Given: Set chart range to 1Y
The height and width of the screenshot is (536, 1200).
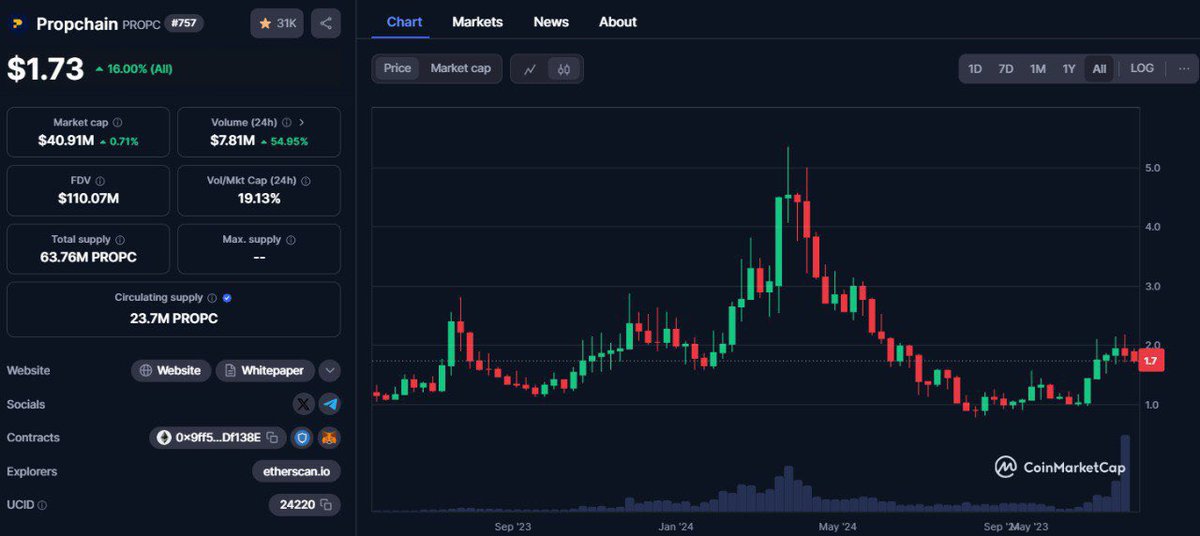Looking at the screenshot, I should tap(1069, 69).
